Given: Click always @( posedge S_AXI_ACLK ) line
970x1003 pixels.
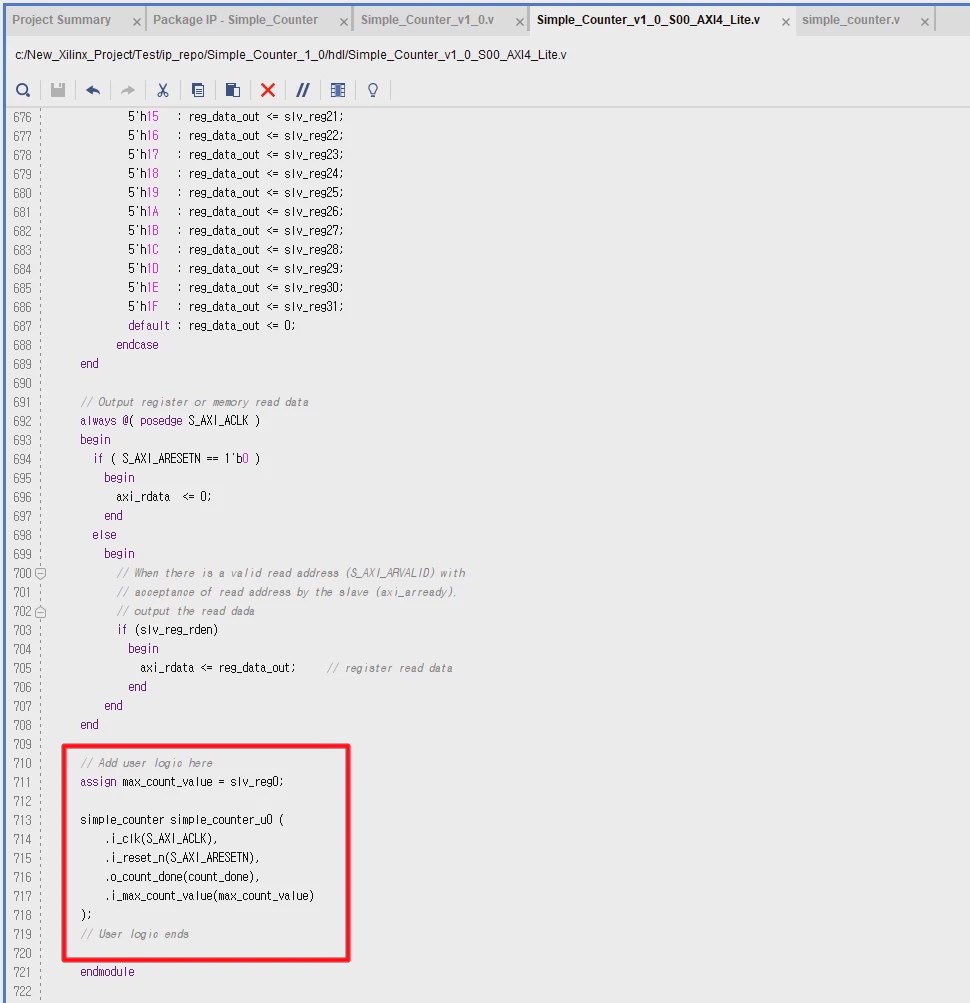Looking at the screenshot, I should pos(170,420).
